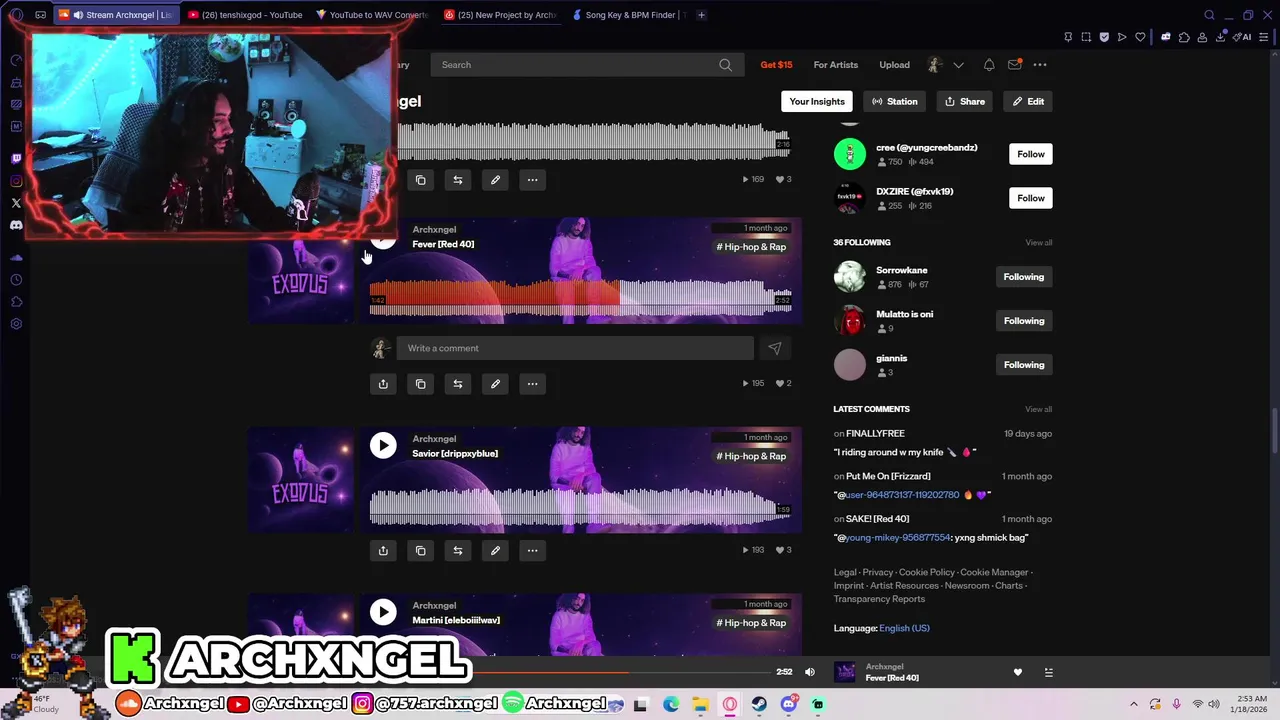Unfollow giannis via Following button
The height and width of the screenshot is (720, 1280).
pos(1024,365)
